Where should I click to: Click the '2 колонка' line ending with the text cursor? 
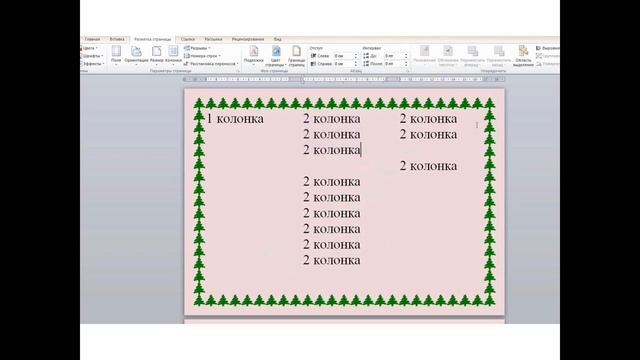(x=332, y=150)
